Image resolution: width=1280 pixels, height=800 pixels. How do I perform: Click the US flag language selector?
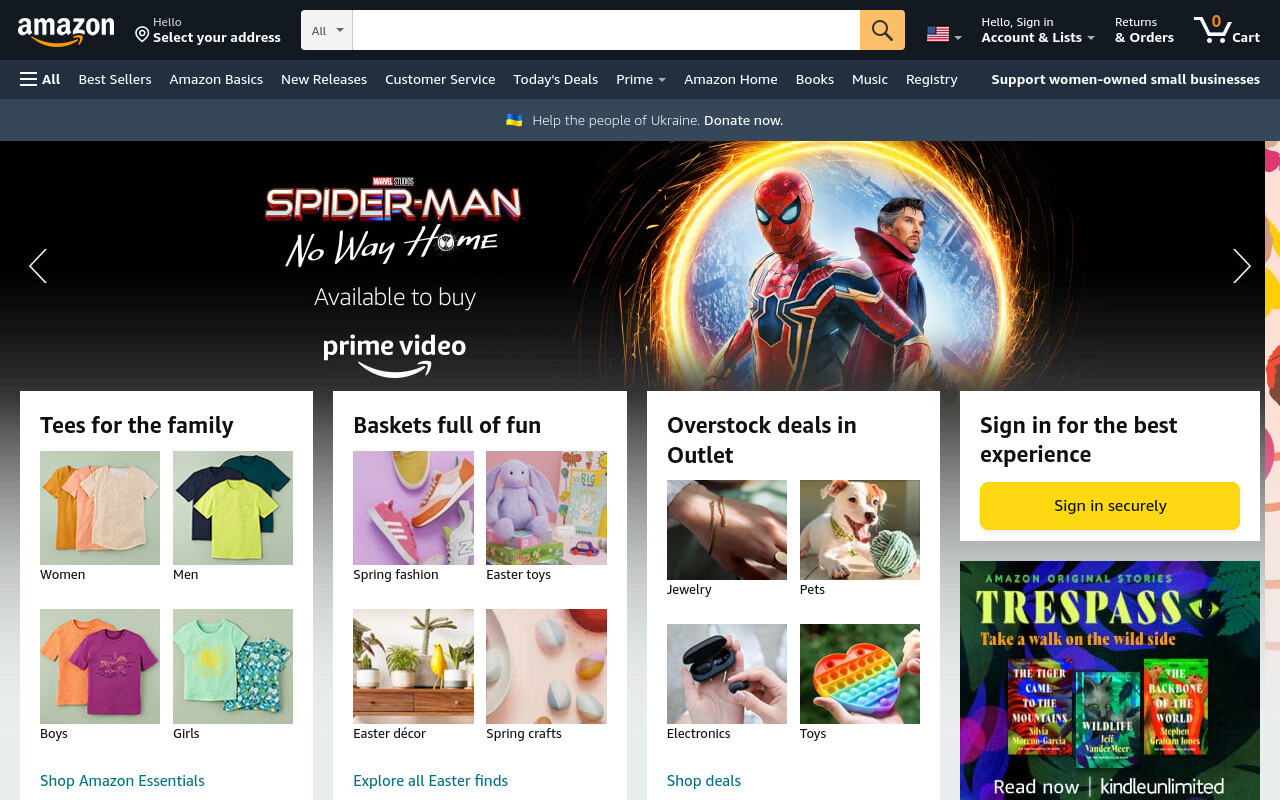click(x=944, y=34)
